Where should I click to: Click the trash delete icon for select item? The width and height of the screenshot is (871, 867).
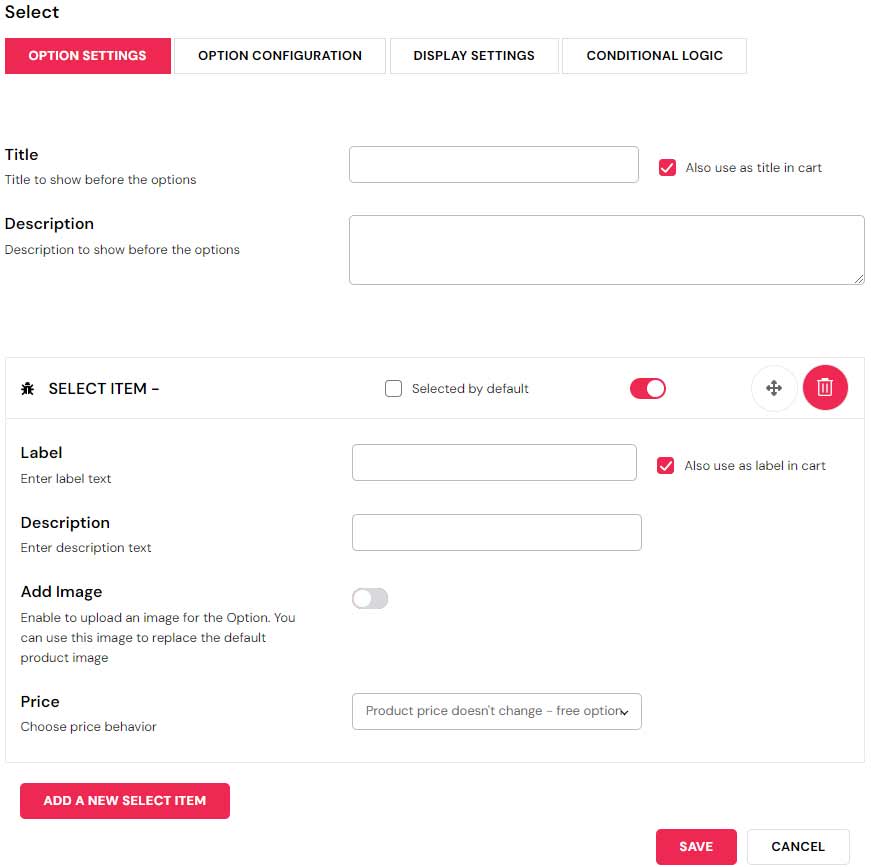tap(825, 388)
